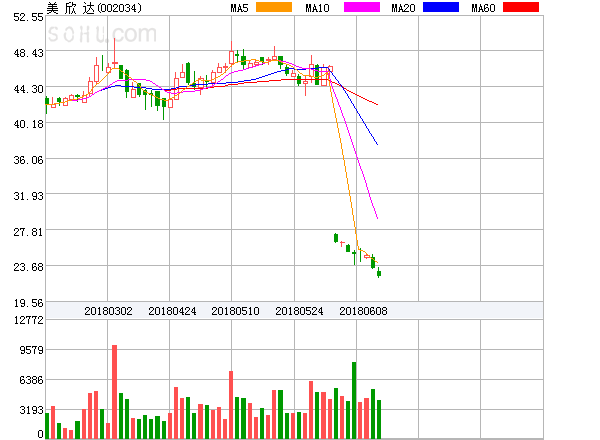Click the last green candlestick on the chart
Viewport: 600px width, 440px height.
(x=379, y=273)
